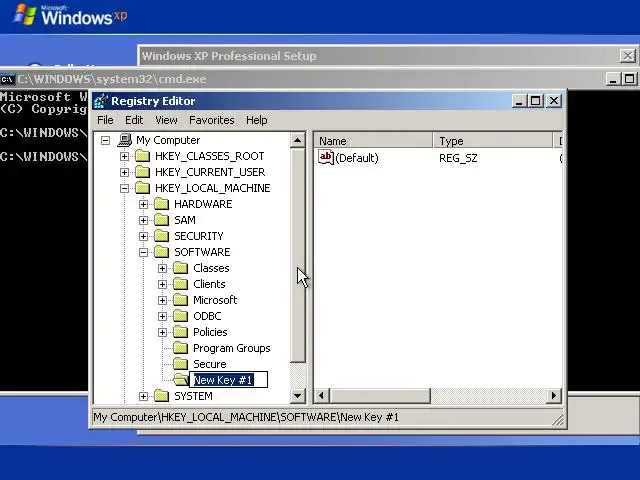Click the Registry Editor title bar icon
640x480 pixels.
pyautogui.click(x=101, y=101)
